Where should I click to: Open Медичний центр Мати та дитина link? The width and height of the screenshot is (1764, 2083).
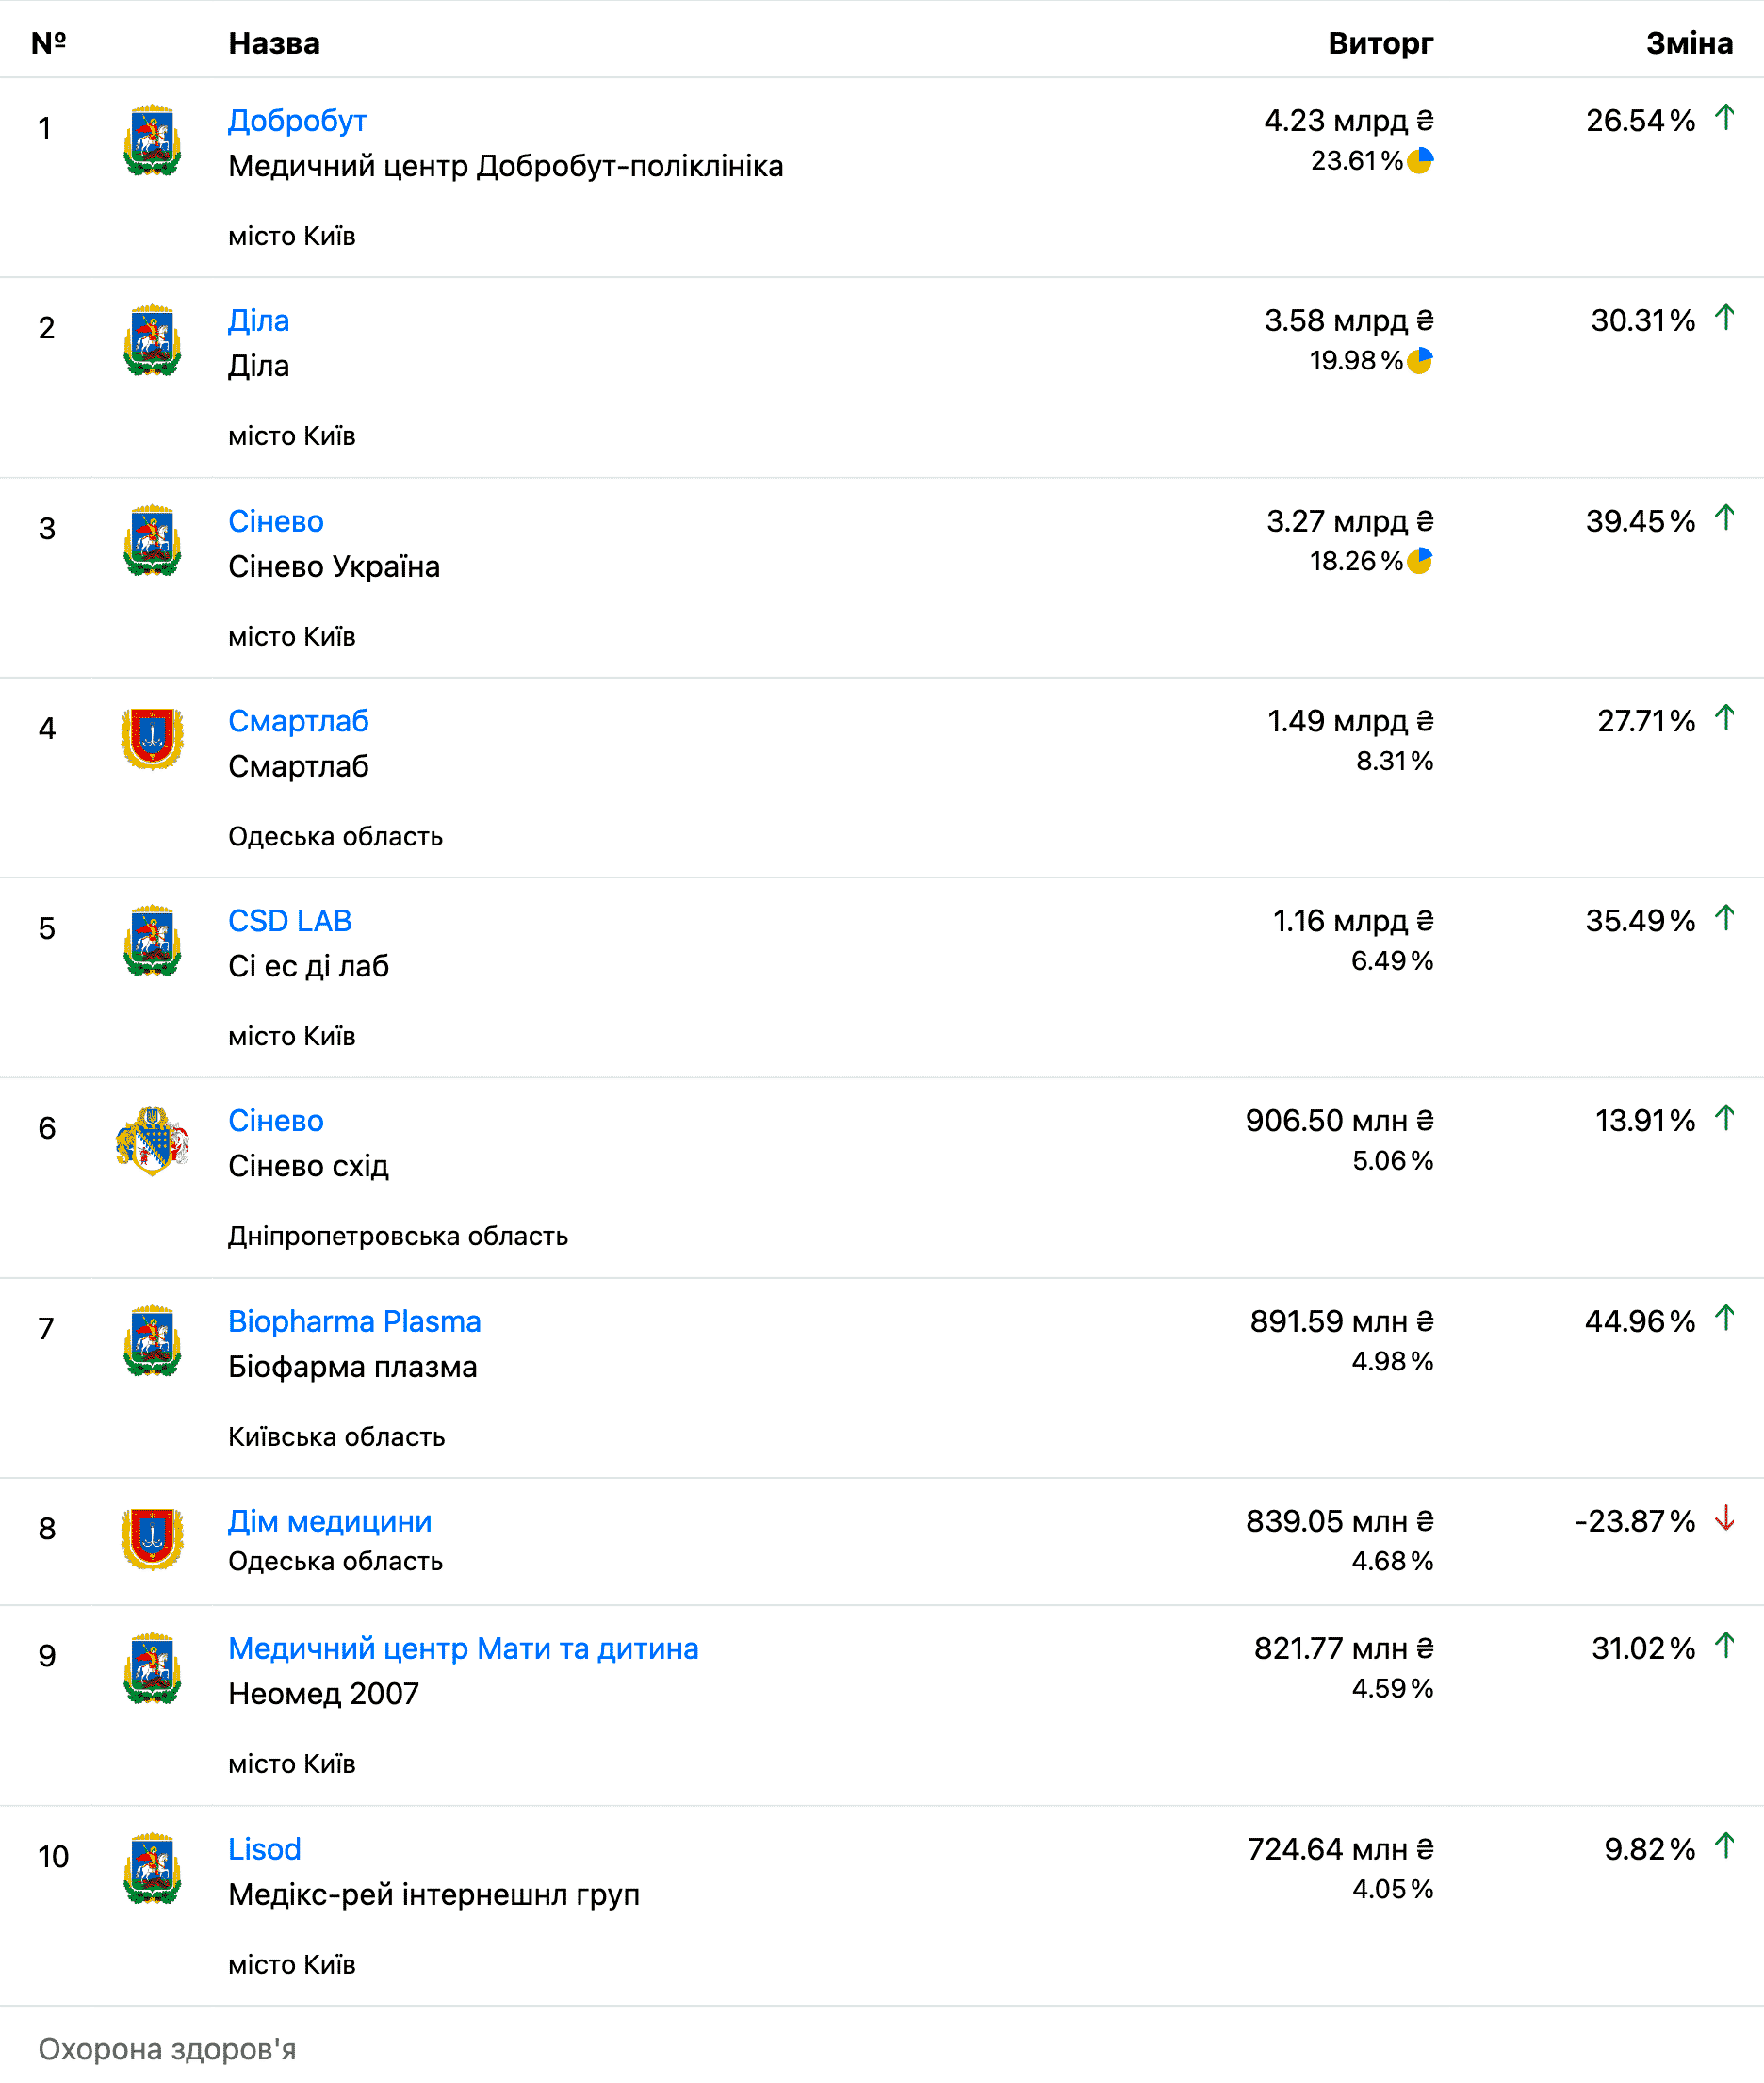pyautogui.click(x=463, y=1648)
